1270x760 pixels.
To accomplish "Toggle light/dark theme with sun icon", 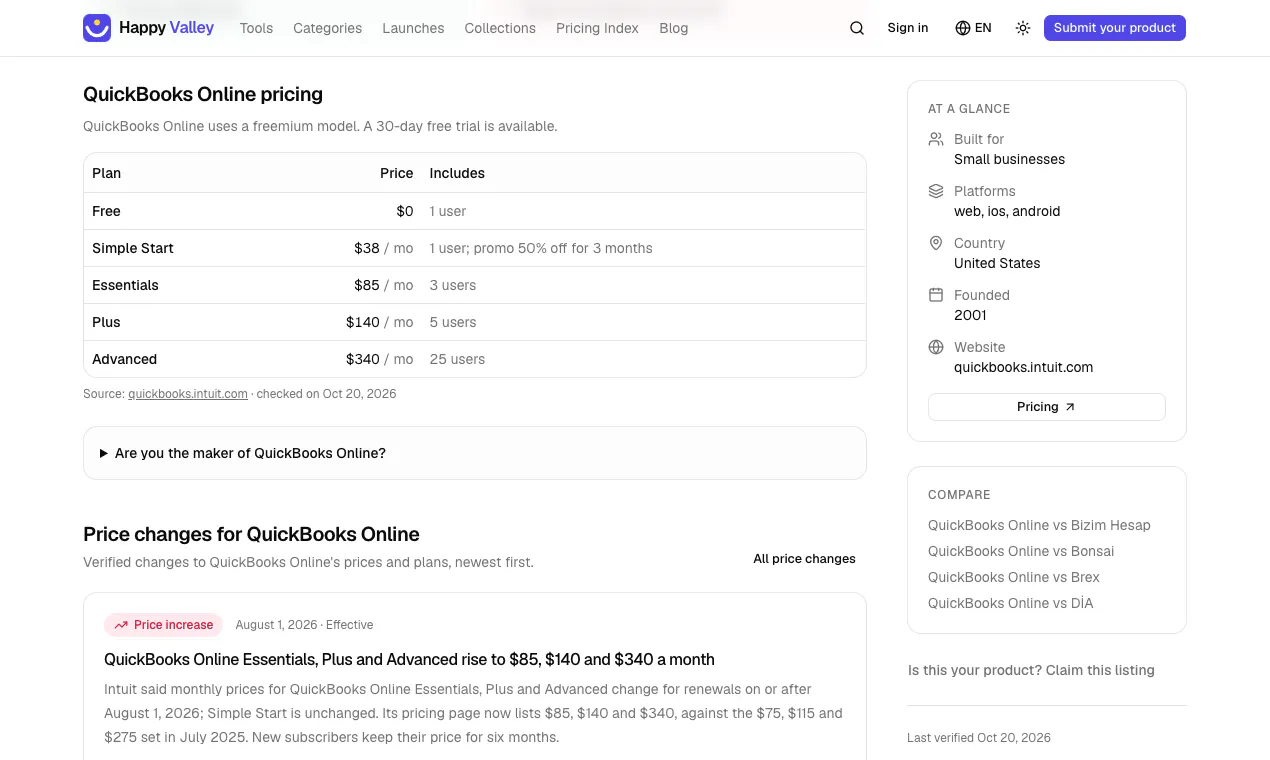I will tap(1023, 28).
